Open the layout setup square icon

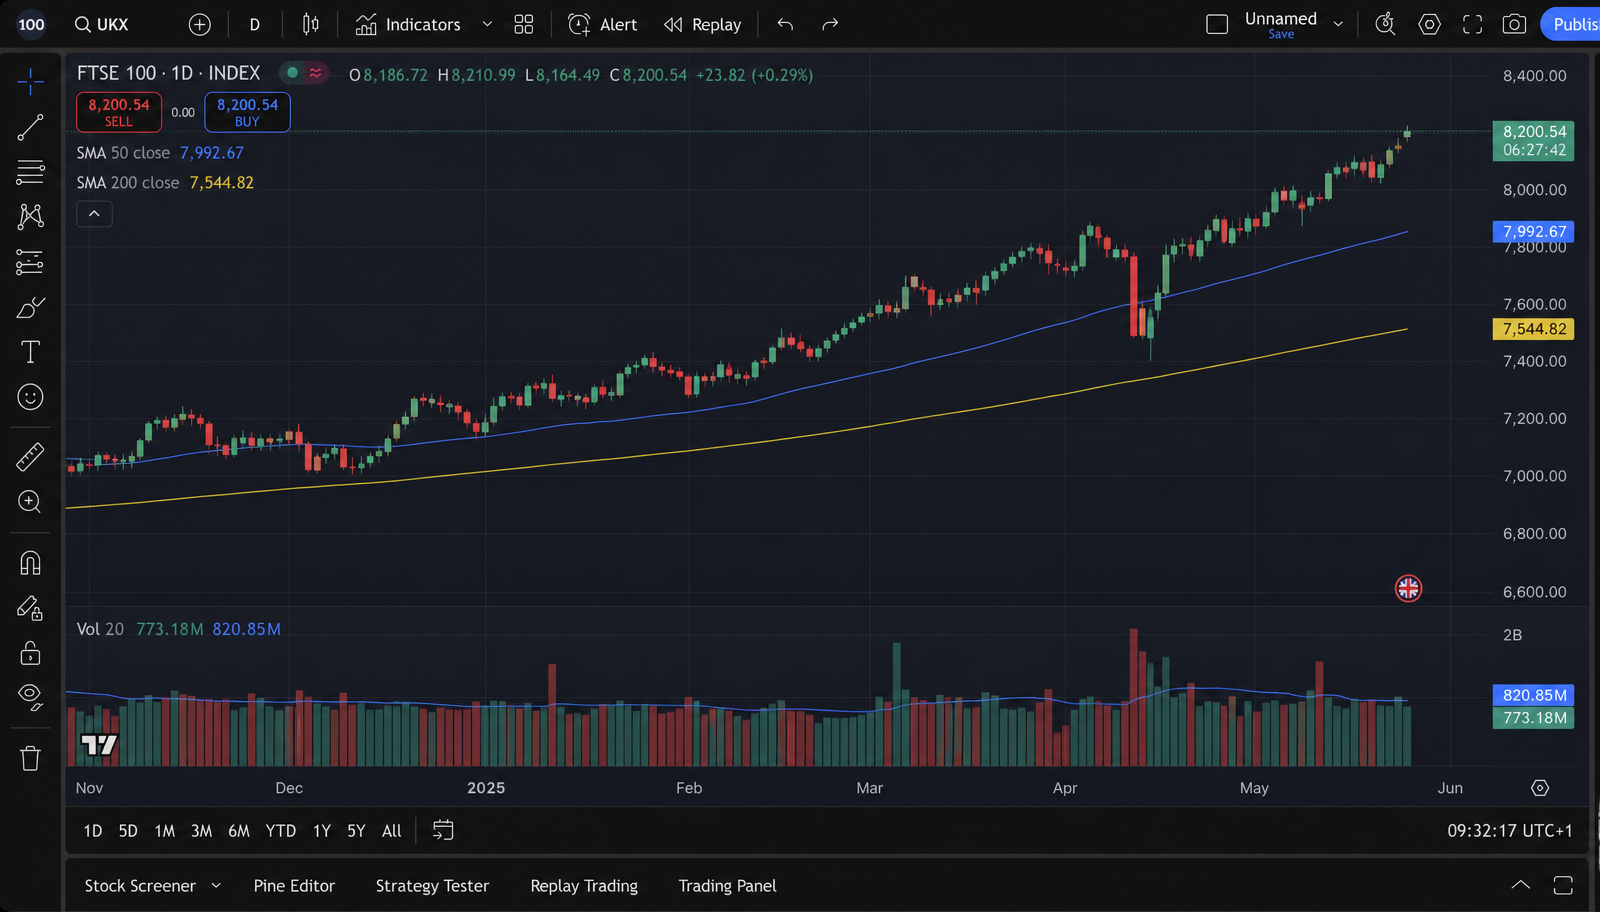point(1217,24)
